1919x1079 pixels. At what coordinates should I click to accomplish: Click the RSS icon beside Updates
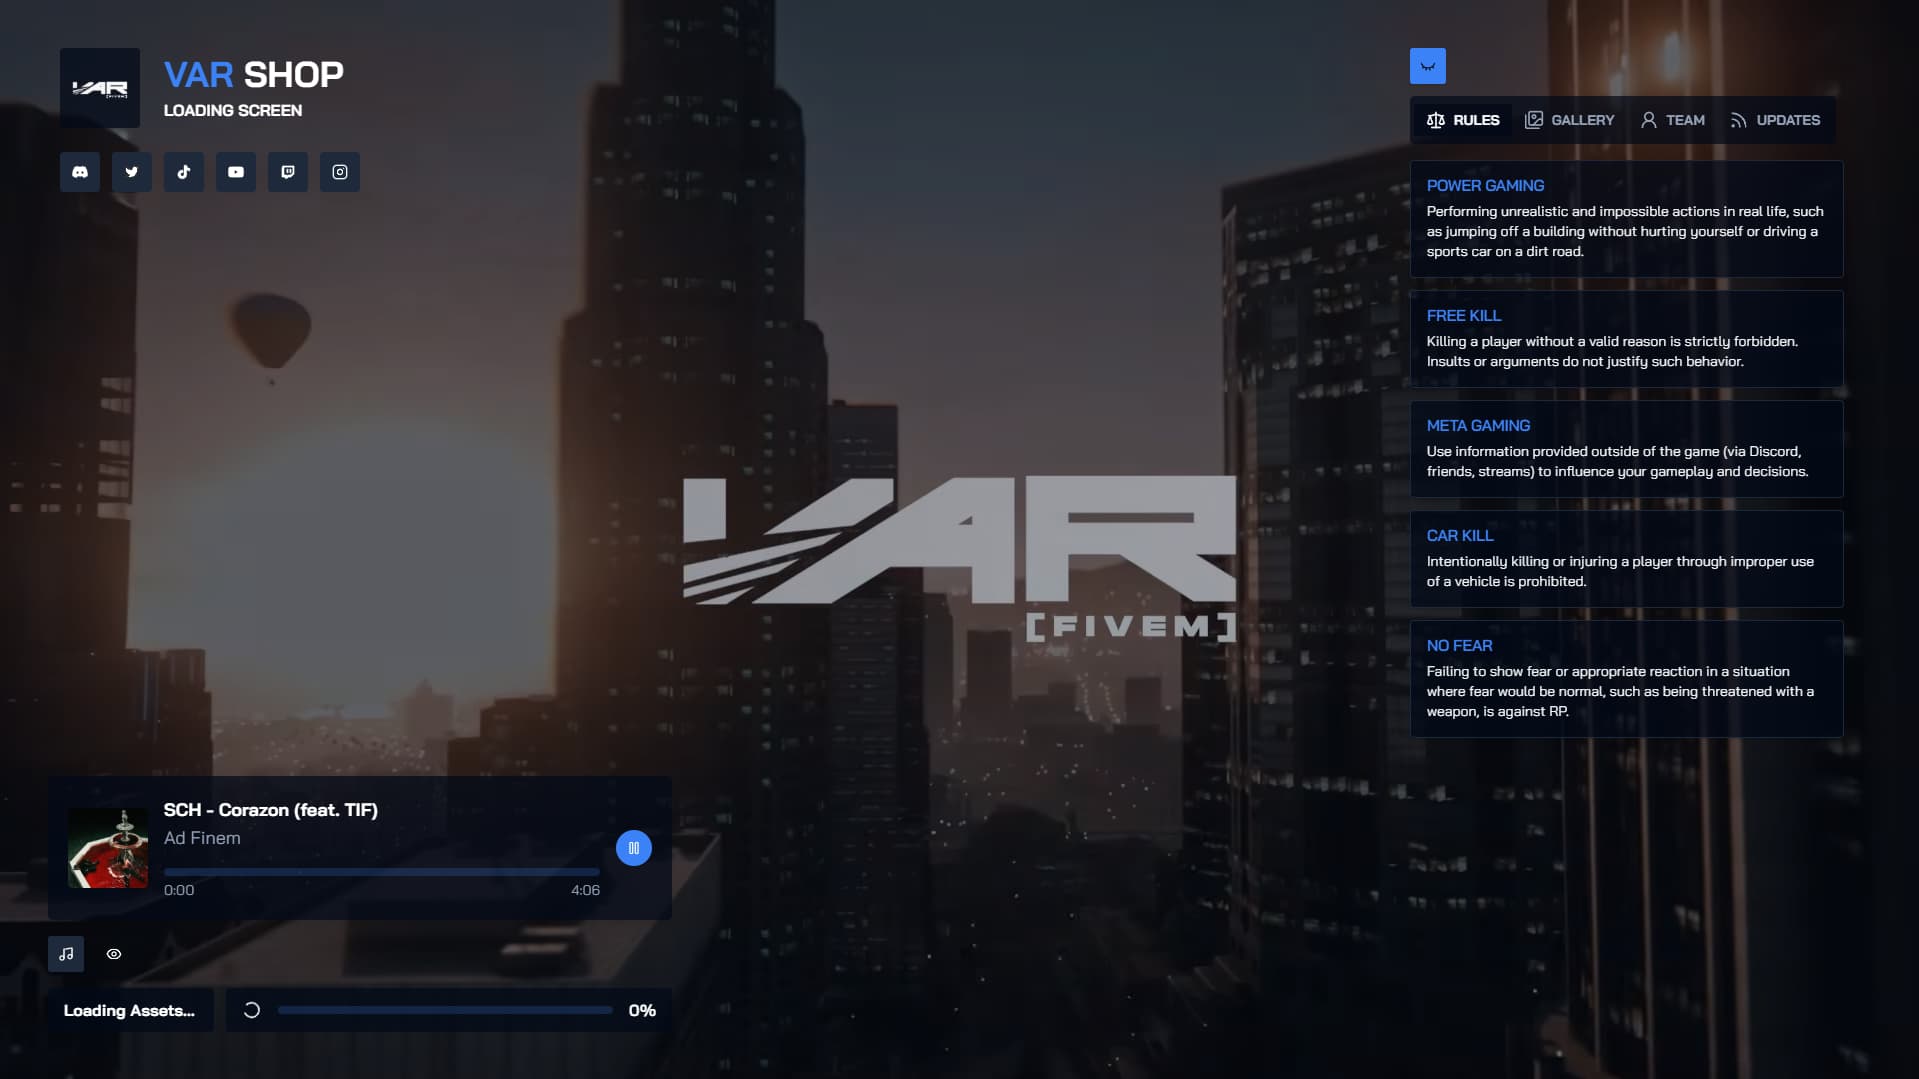(1740, 119)
